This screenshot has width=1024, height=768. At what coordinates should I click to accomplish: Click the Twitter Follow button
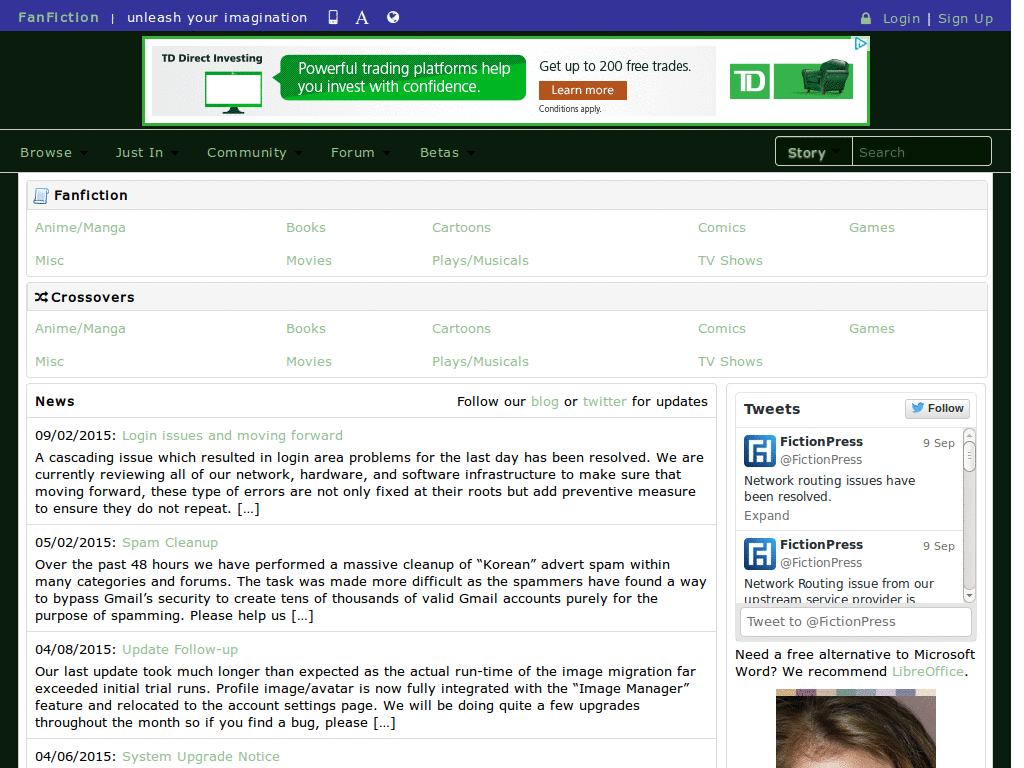pos(938,408)
